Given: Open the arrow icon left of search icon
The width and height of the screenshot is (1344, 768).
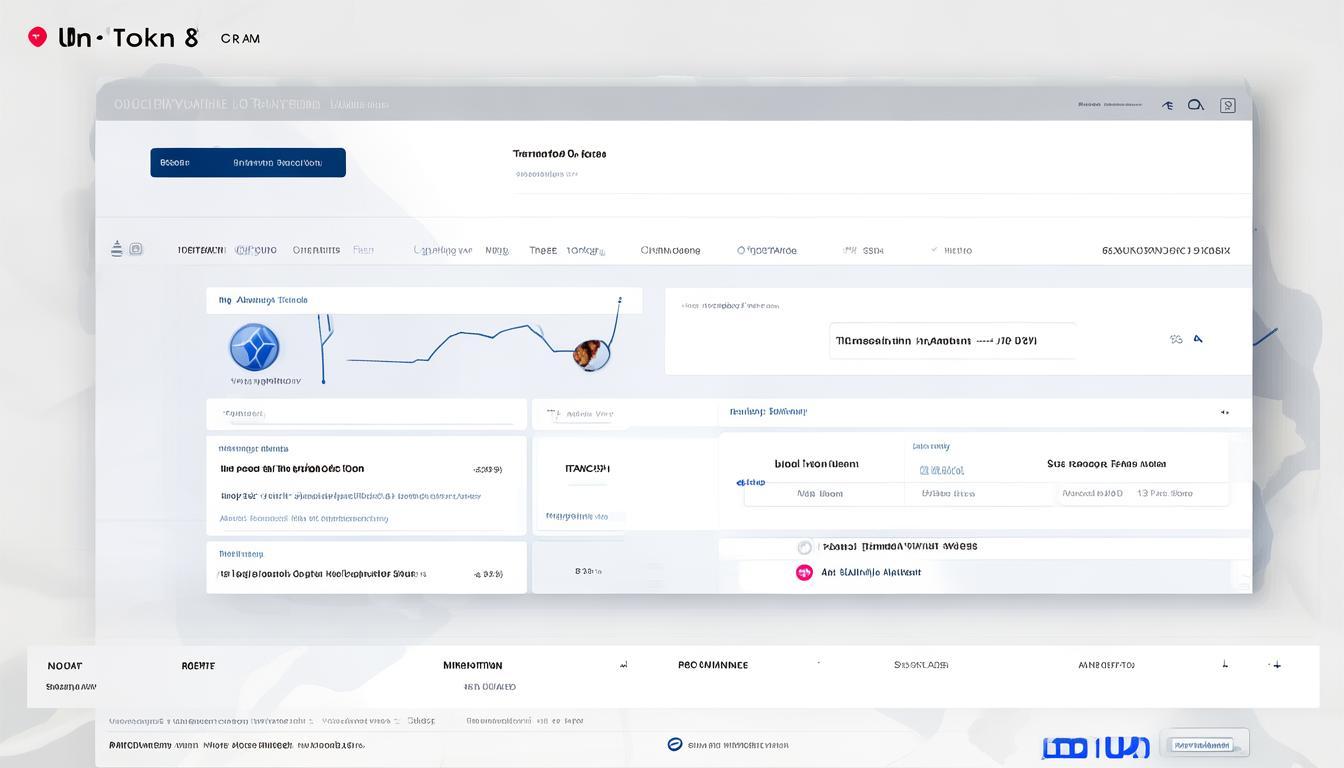Looking at the screenshot, I should (1167, 105).
